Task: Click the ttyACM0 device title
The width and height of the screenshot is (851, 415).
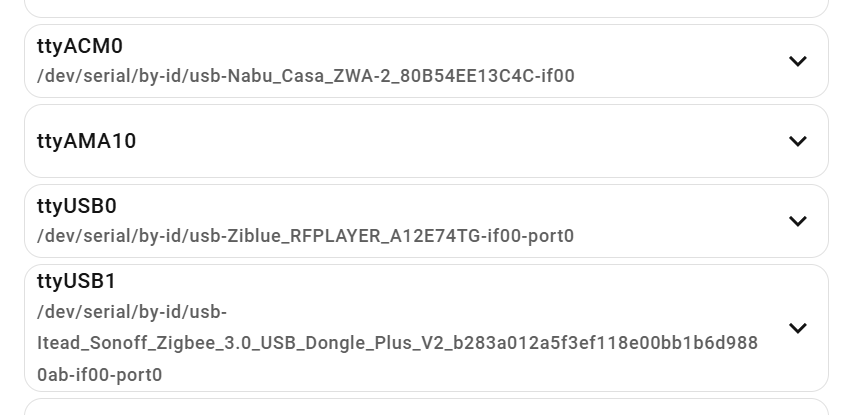Action: pos(80,46)
